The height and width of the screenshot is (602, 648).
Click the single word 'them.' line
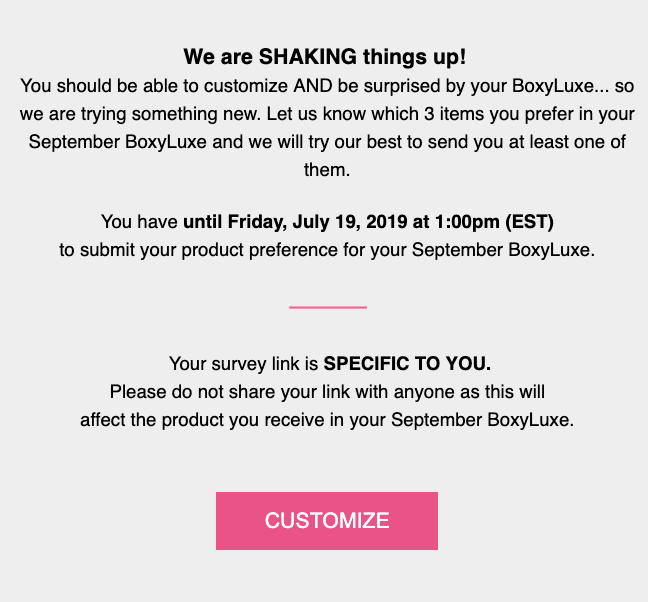coord(327,170)
